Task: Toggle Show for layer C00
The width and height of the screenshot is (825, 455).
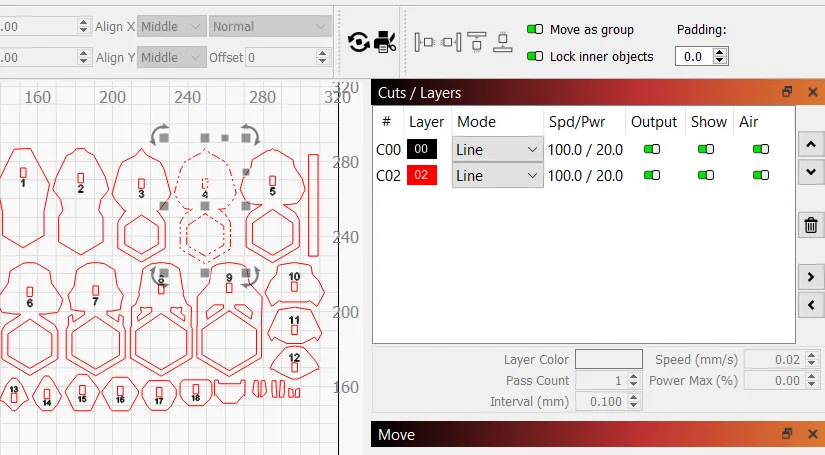Action: coord(706,149)
